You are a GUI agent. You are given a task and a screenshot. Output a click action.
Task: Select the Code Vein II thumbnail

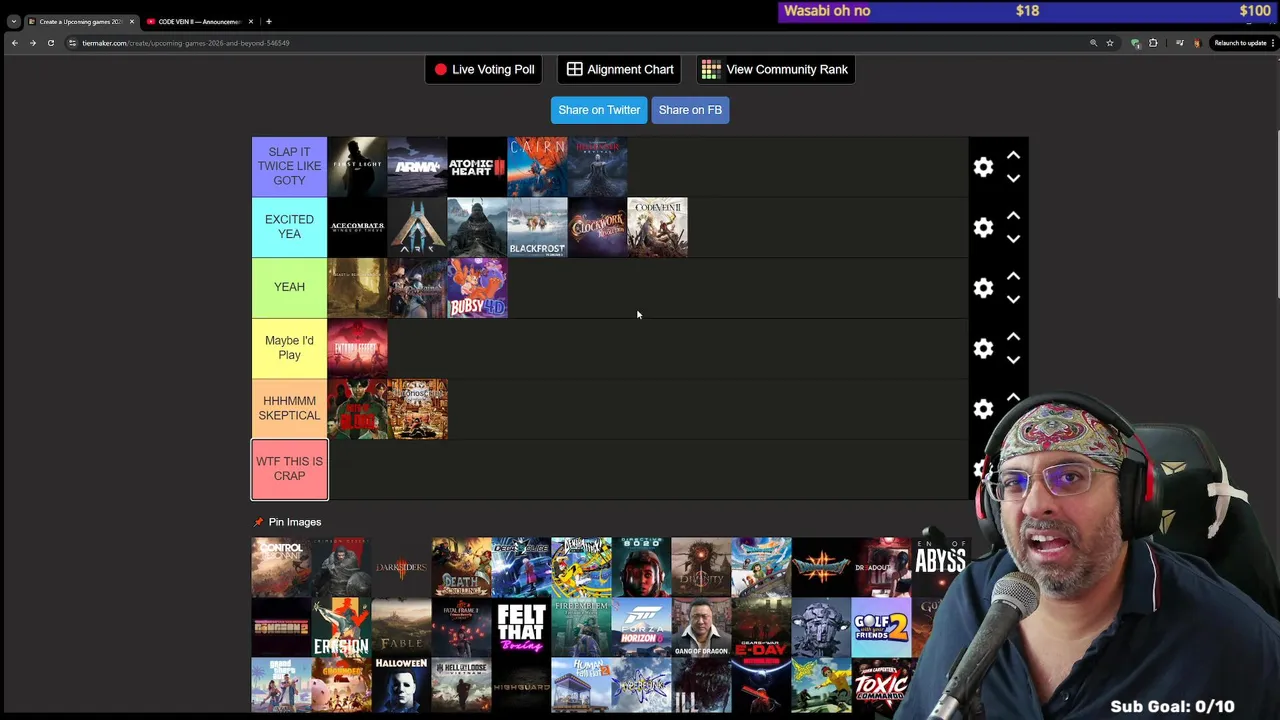(x=657, y=227)
